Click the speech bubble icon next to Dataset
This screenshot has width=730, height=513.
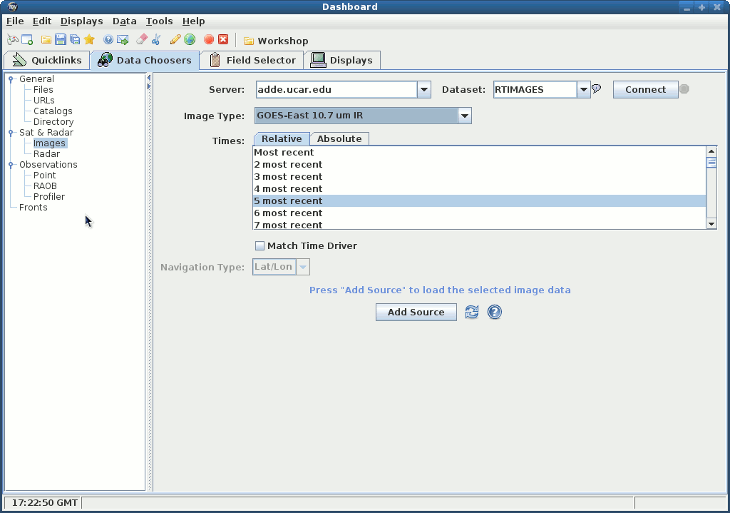pyautogui.click(x=597, y=89)
